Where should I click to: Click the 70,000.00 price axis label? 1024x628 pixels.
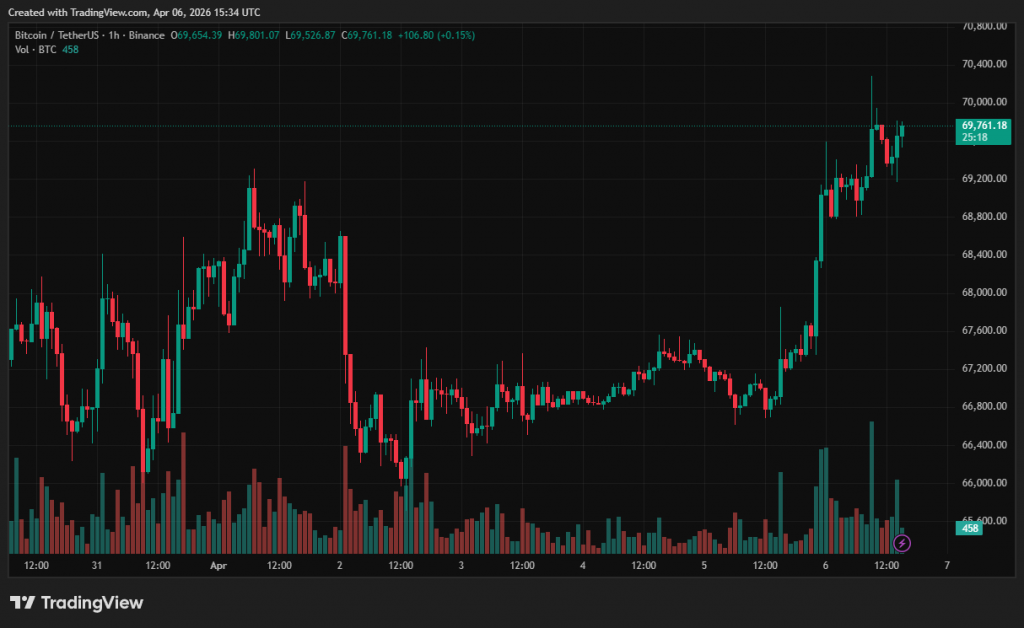(984, 102)
